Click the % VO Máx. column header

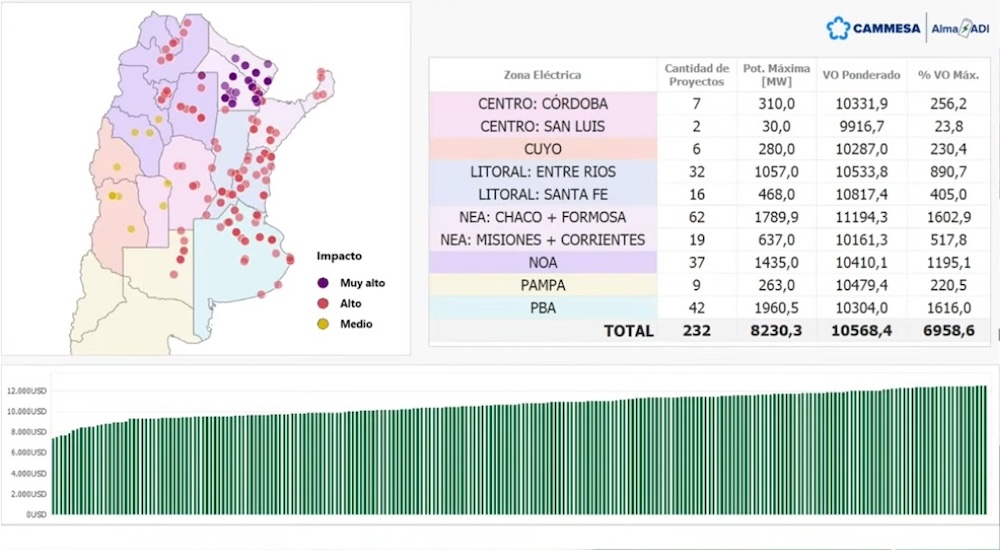point(948,75)
